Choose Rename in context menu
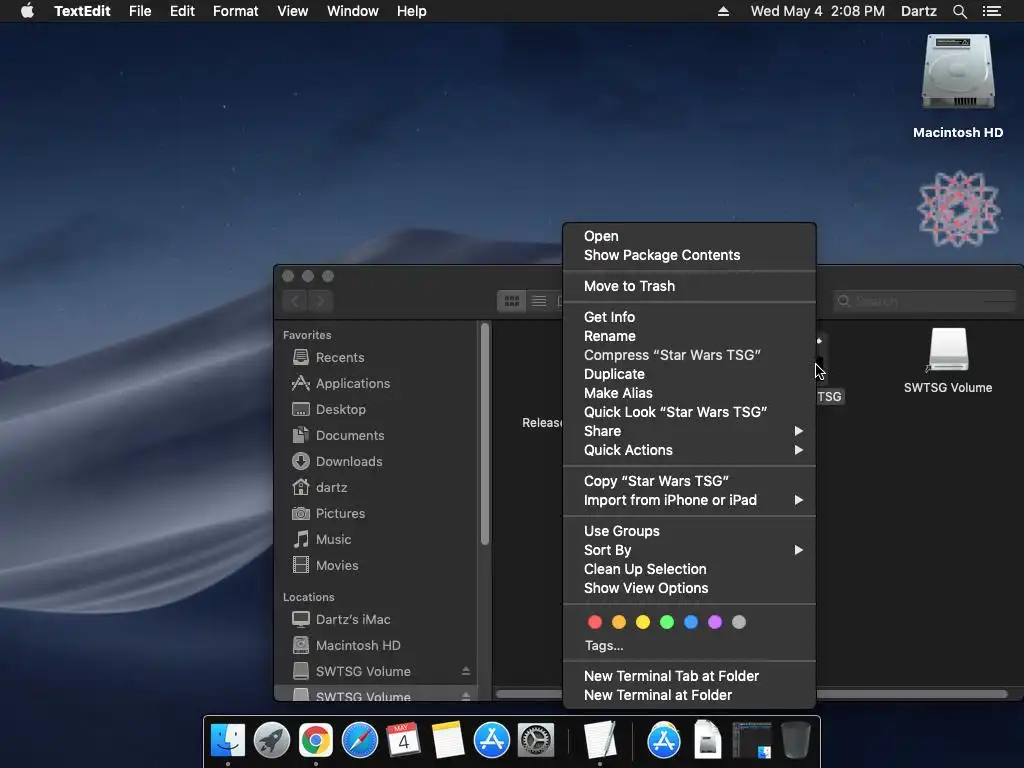This screenshot has width=1024, height=768. tap(690, 336)
